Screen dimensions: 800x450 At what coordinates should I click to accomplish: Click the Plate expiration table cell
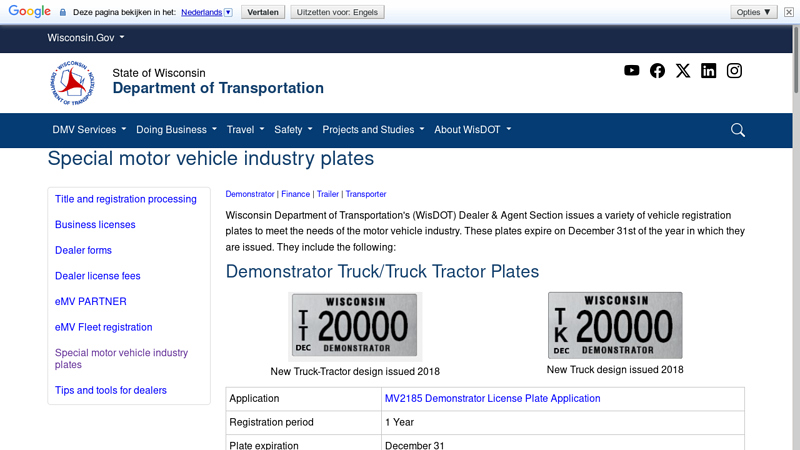[304, 444]
